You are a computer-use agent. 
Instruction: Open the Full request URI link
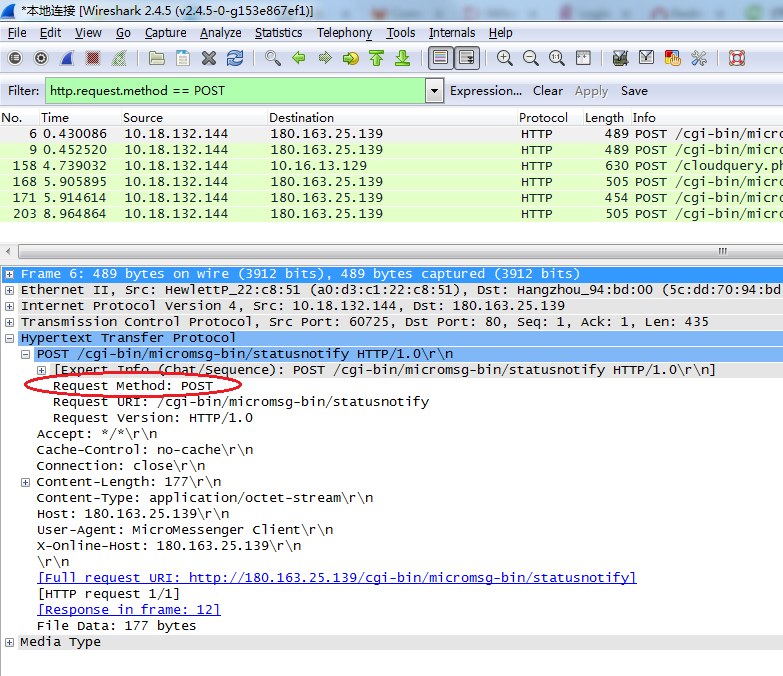point(337,578)
